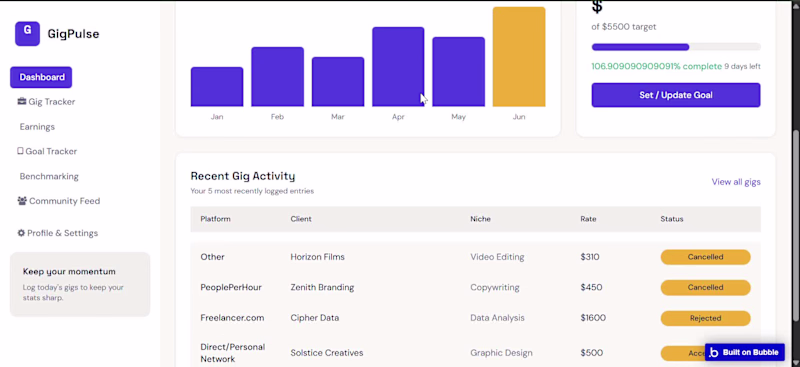Image resolution: width=800 pixels, height=367 pixels.
Task: Open Community Feed in the sidebar
Action: pyautogui.click(x=64, y=201)
